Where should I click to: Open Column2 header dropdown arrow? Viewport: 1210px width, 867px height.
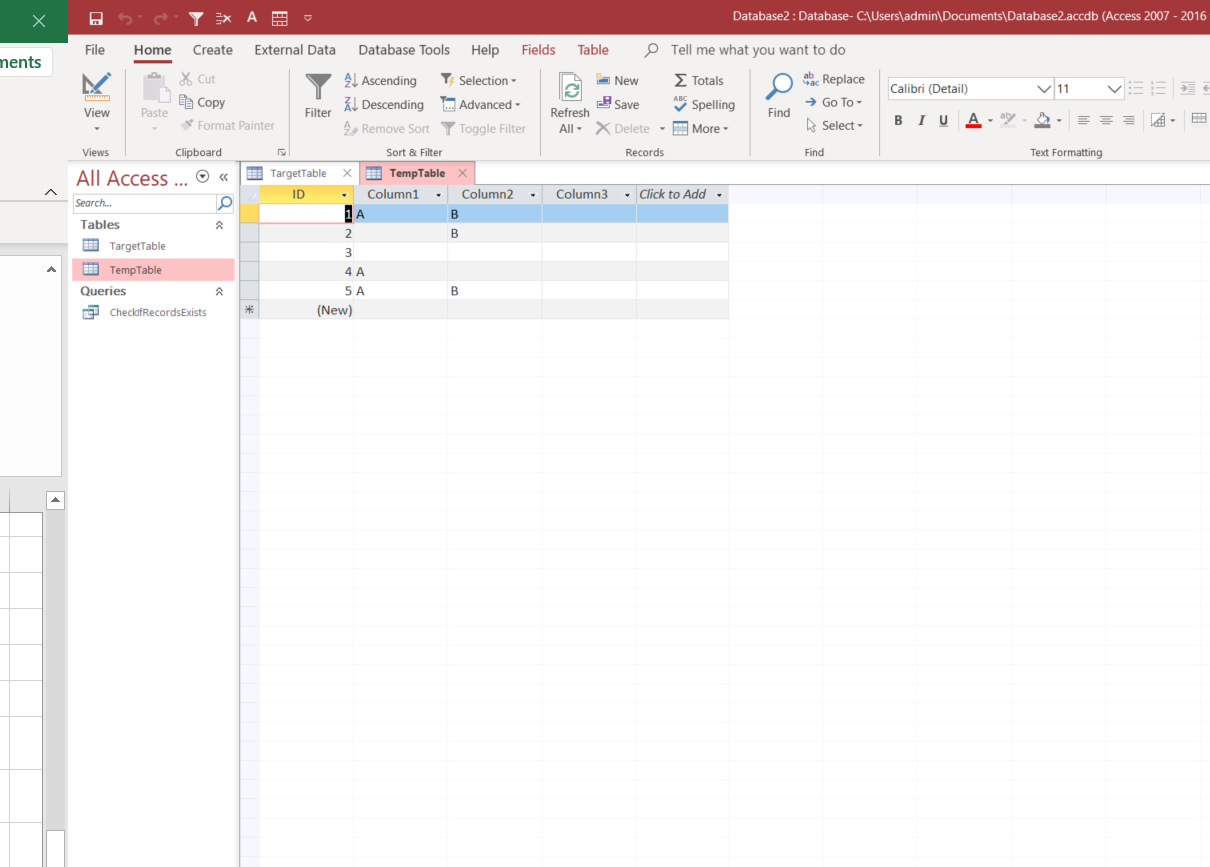click(x=533, y=195)
